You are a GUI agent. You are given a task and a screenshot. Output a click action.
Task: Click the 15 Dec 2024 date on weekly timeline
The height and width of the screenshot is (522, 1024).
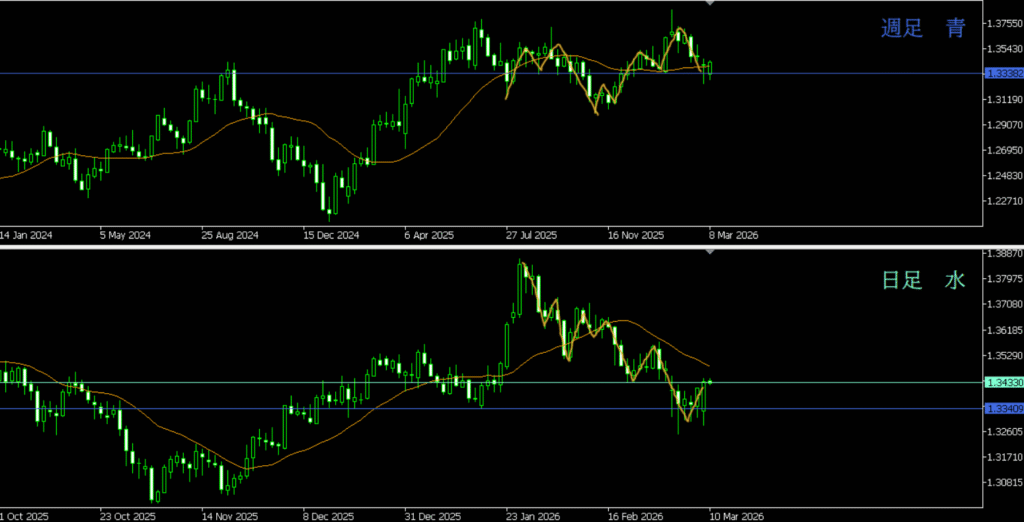coord(332,236)
